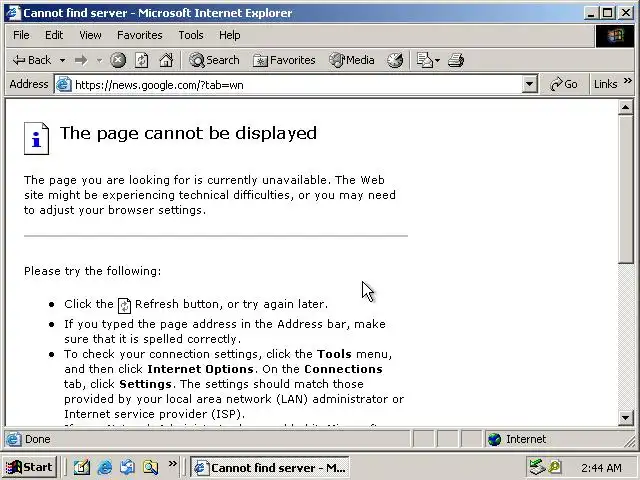Open the View menu
The image size is (640, 480).
[90, 35]
